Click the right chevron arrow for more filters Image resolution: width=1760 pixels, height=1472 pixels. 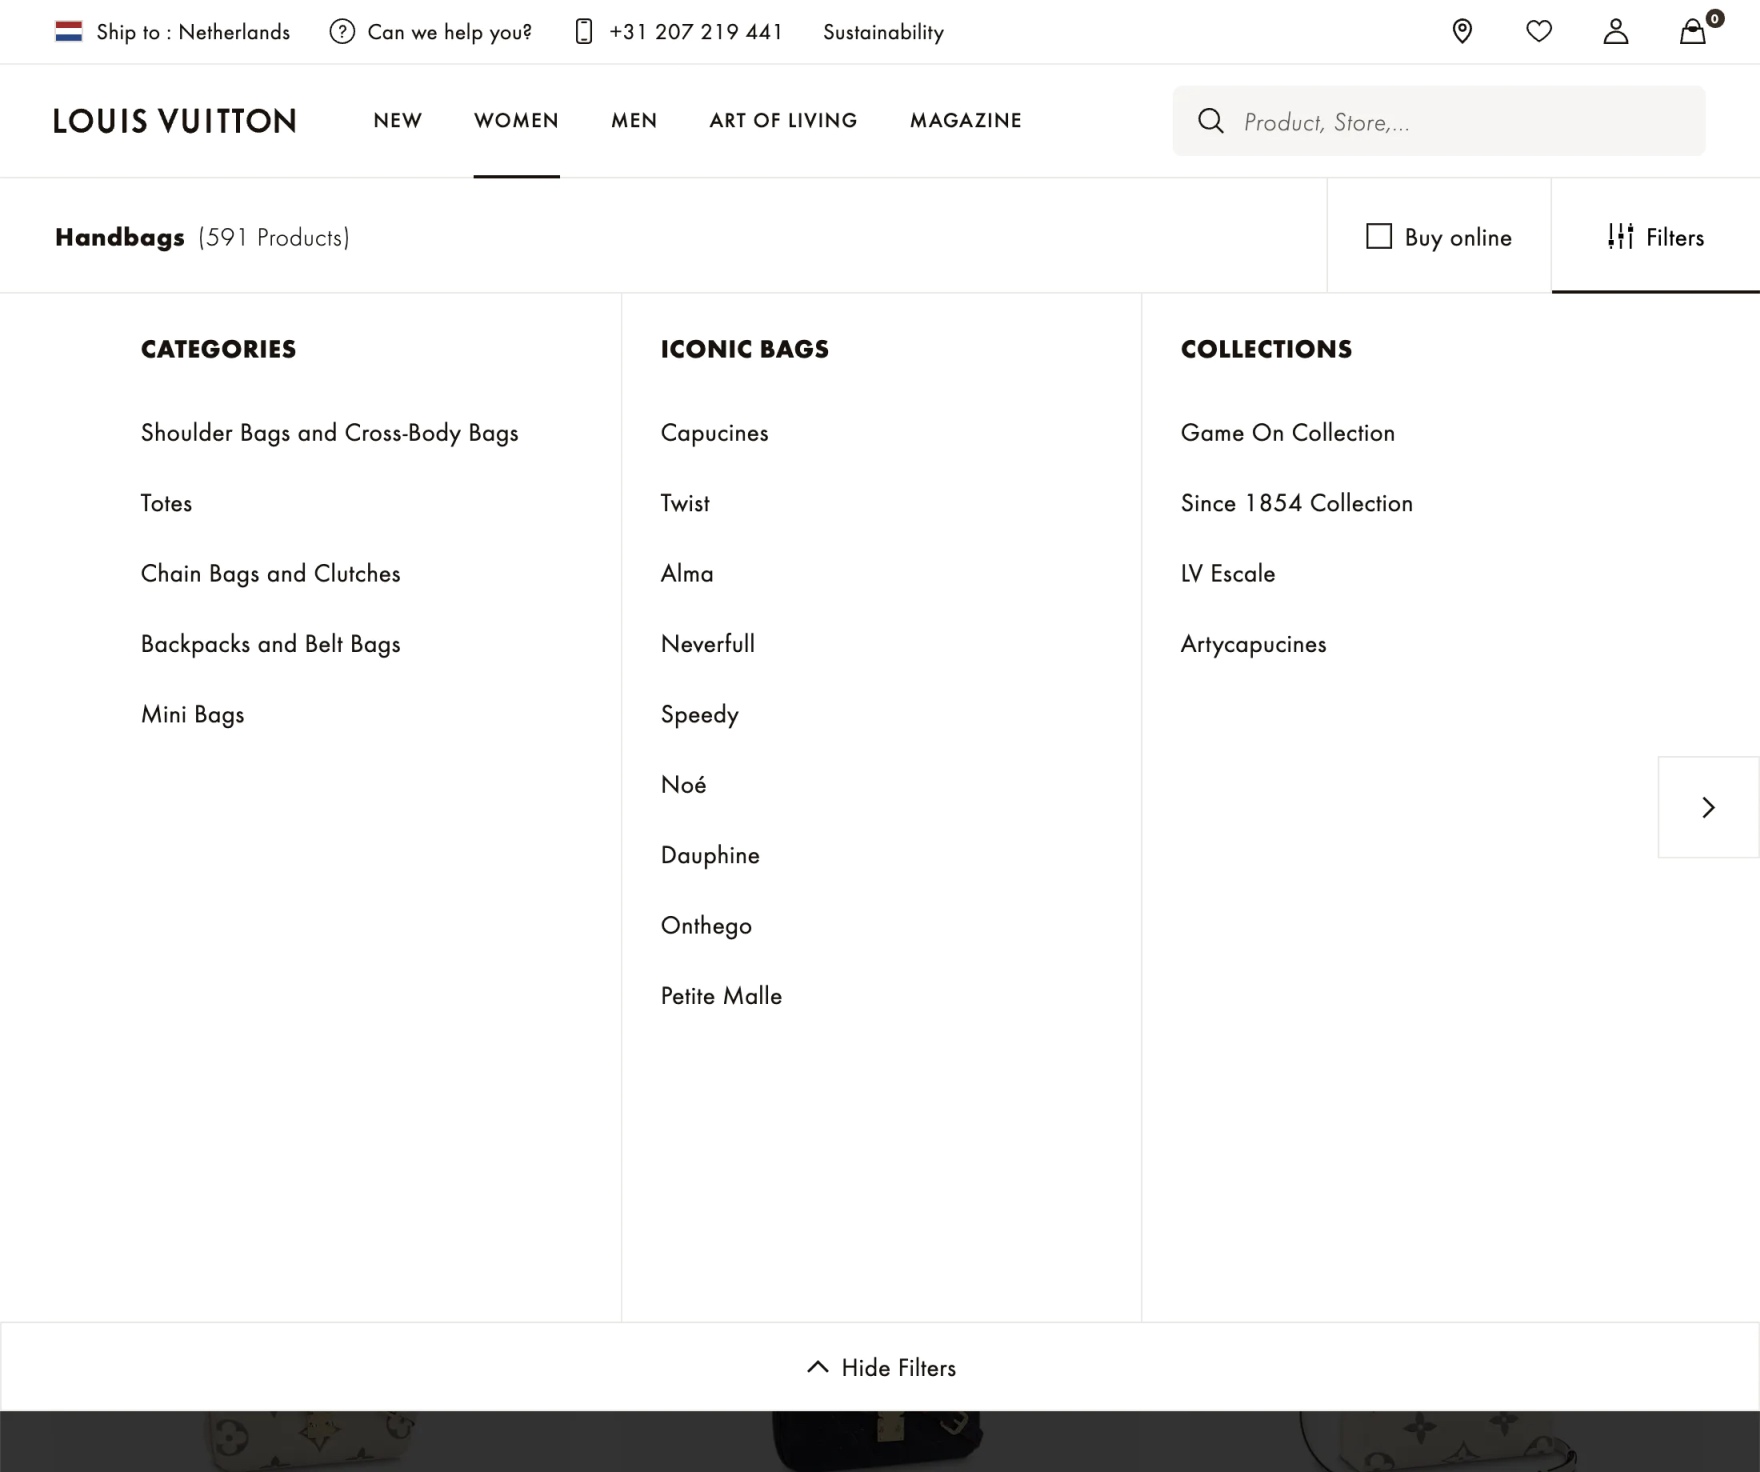(1708, 807)
